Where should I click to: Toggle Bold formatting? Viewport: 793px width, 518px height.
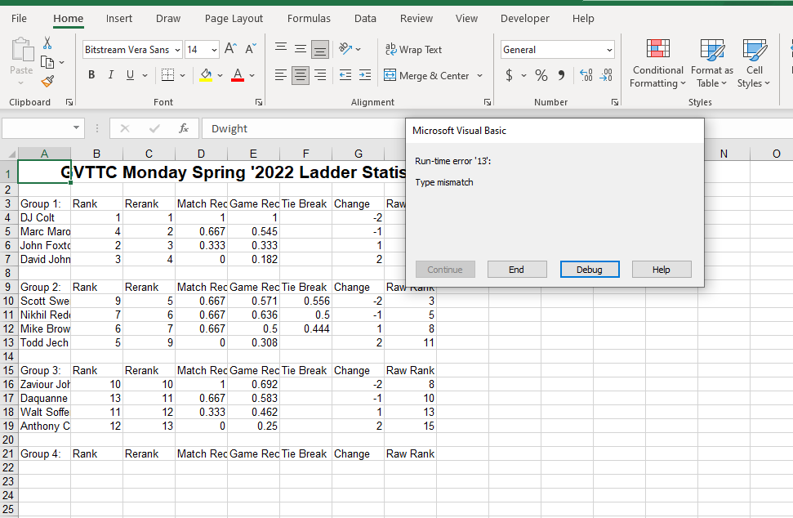click(92, 75)
